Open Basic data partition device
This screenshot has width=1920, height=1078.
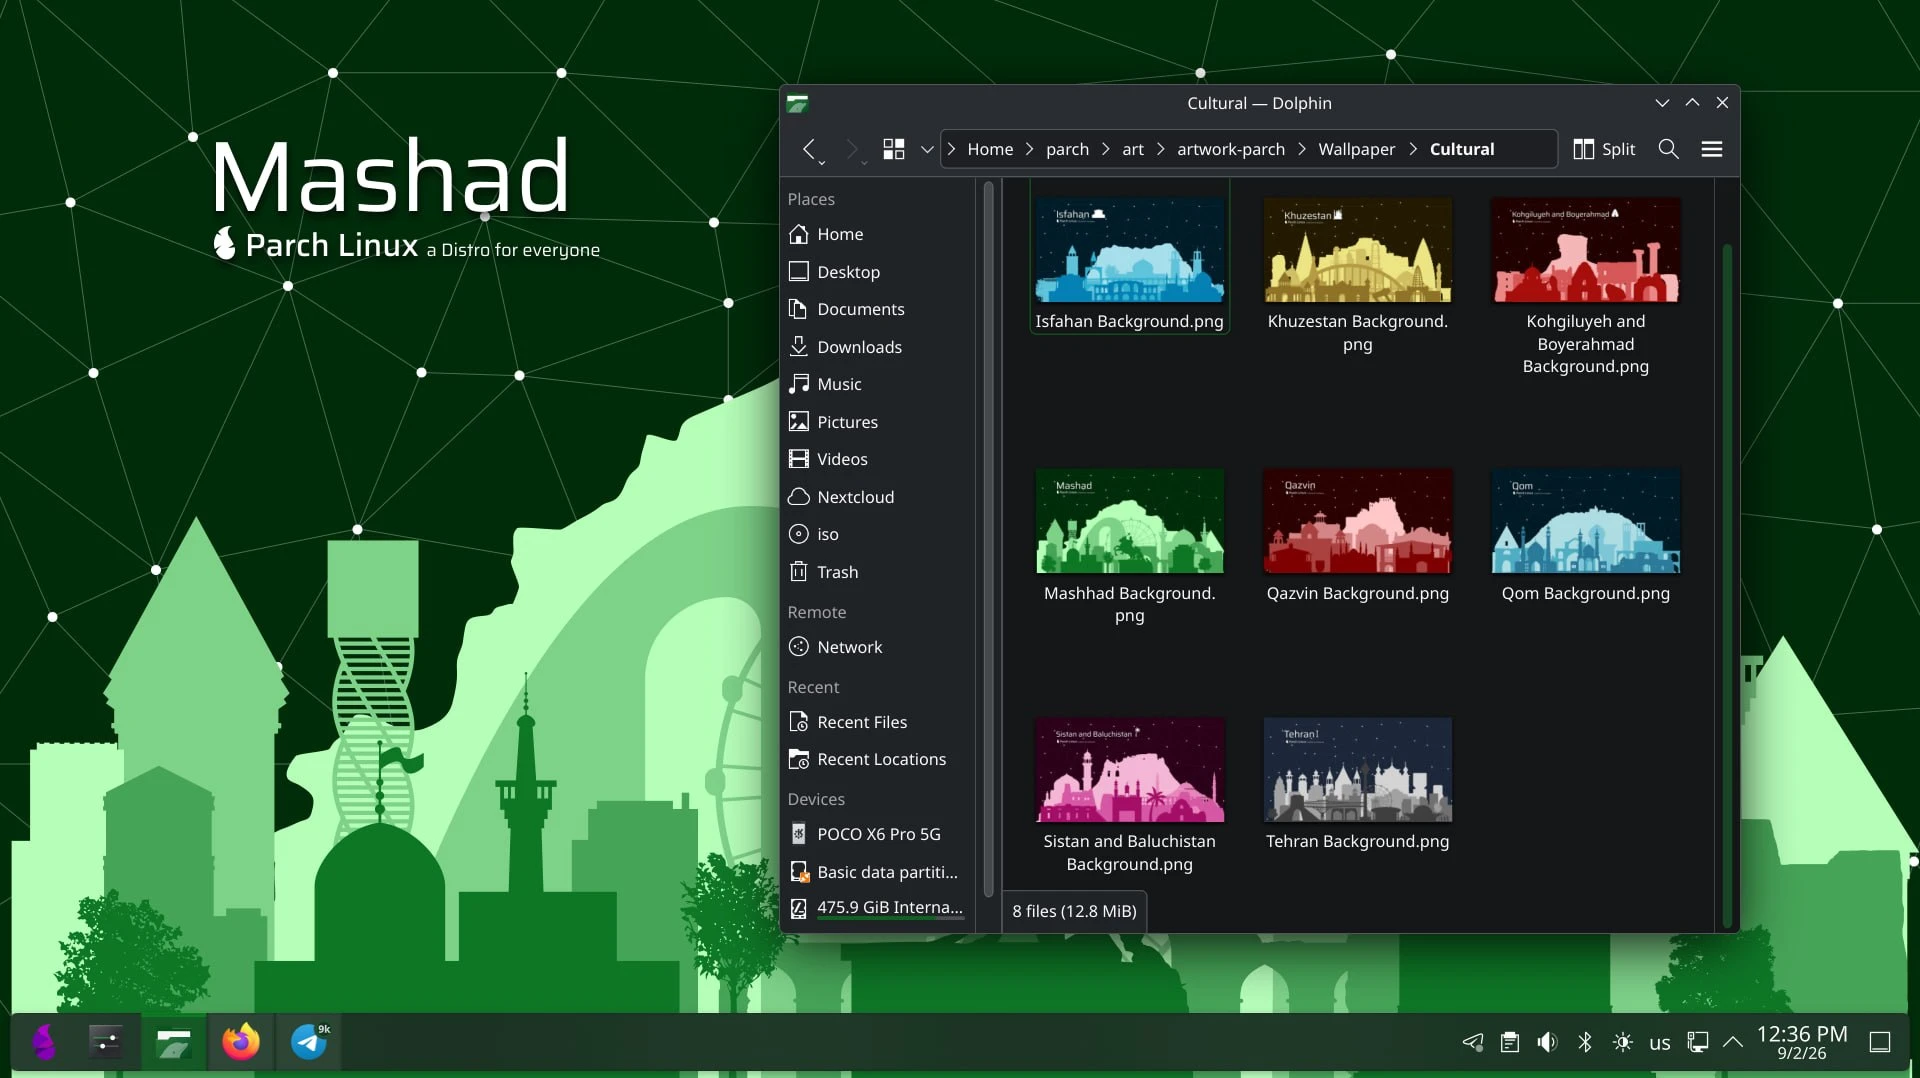(x=877, y=872)
